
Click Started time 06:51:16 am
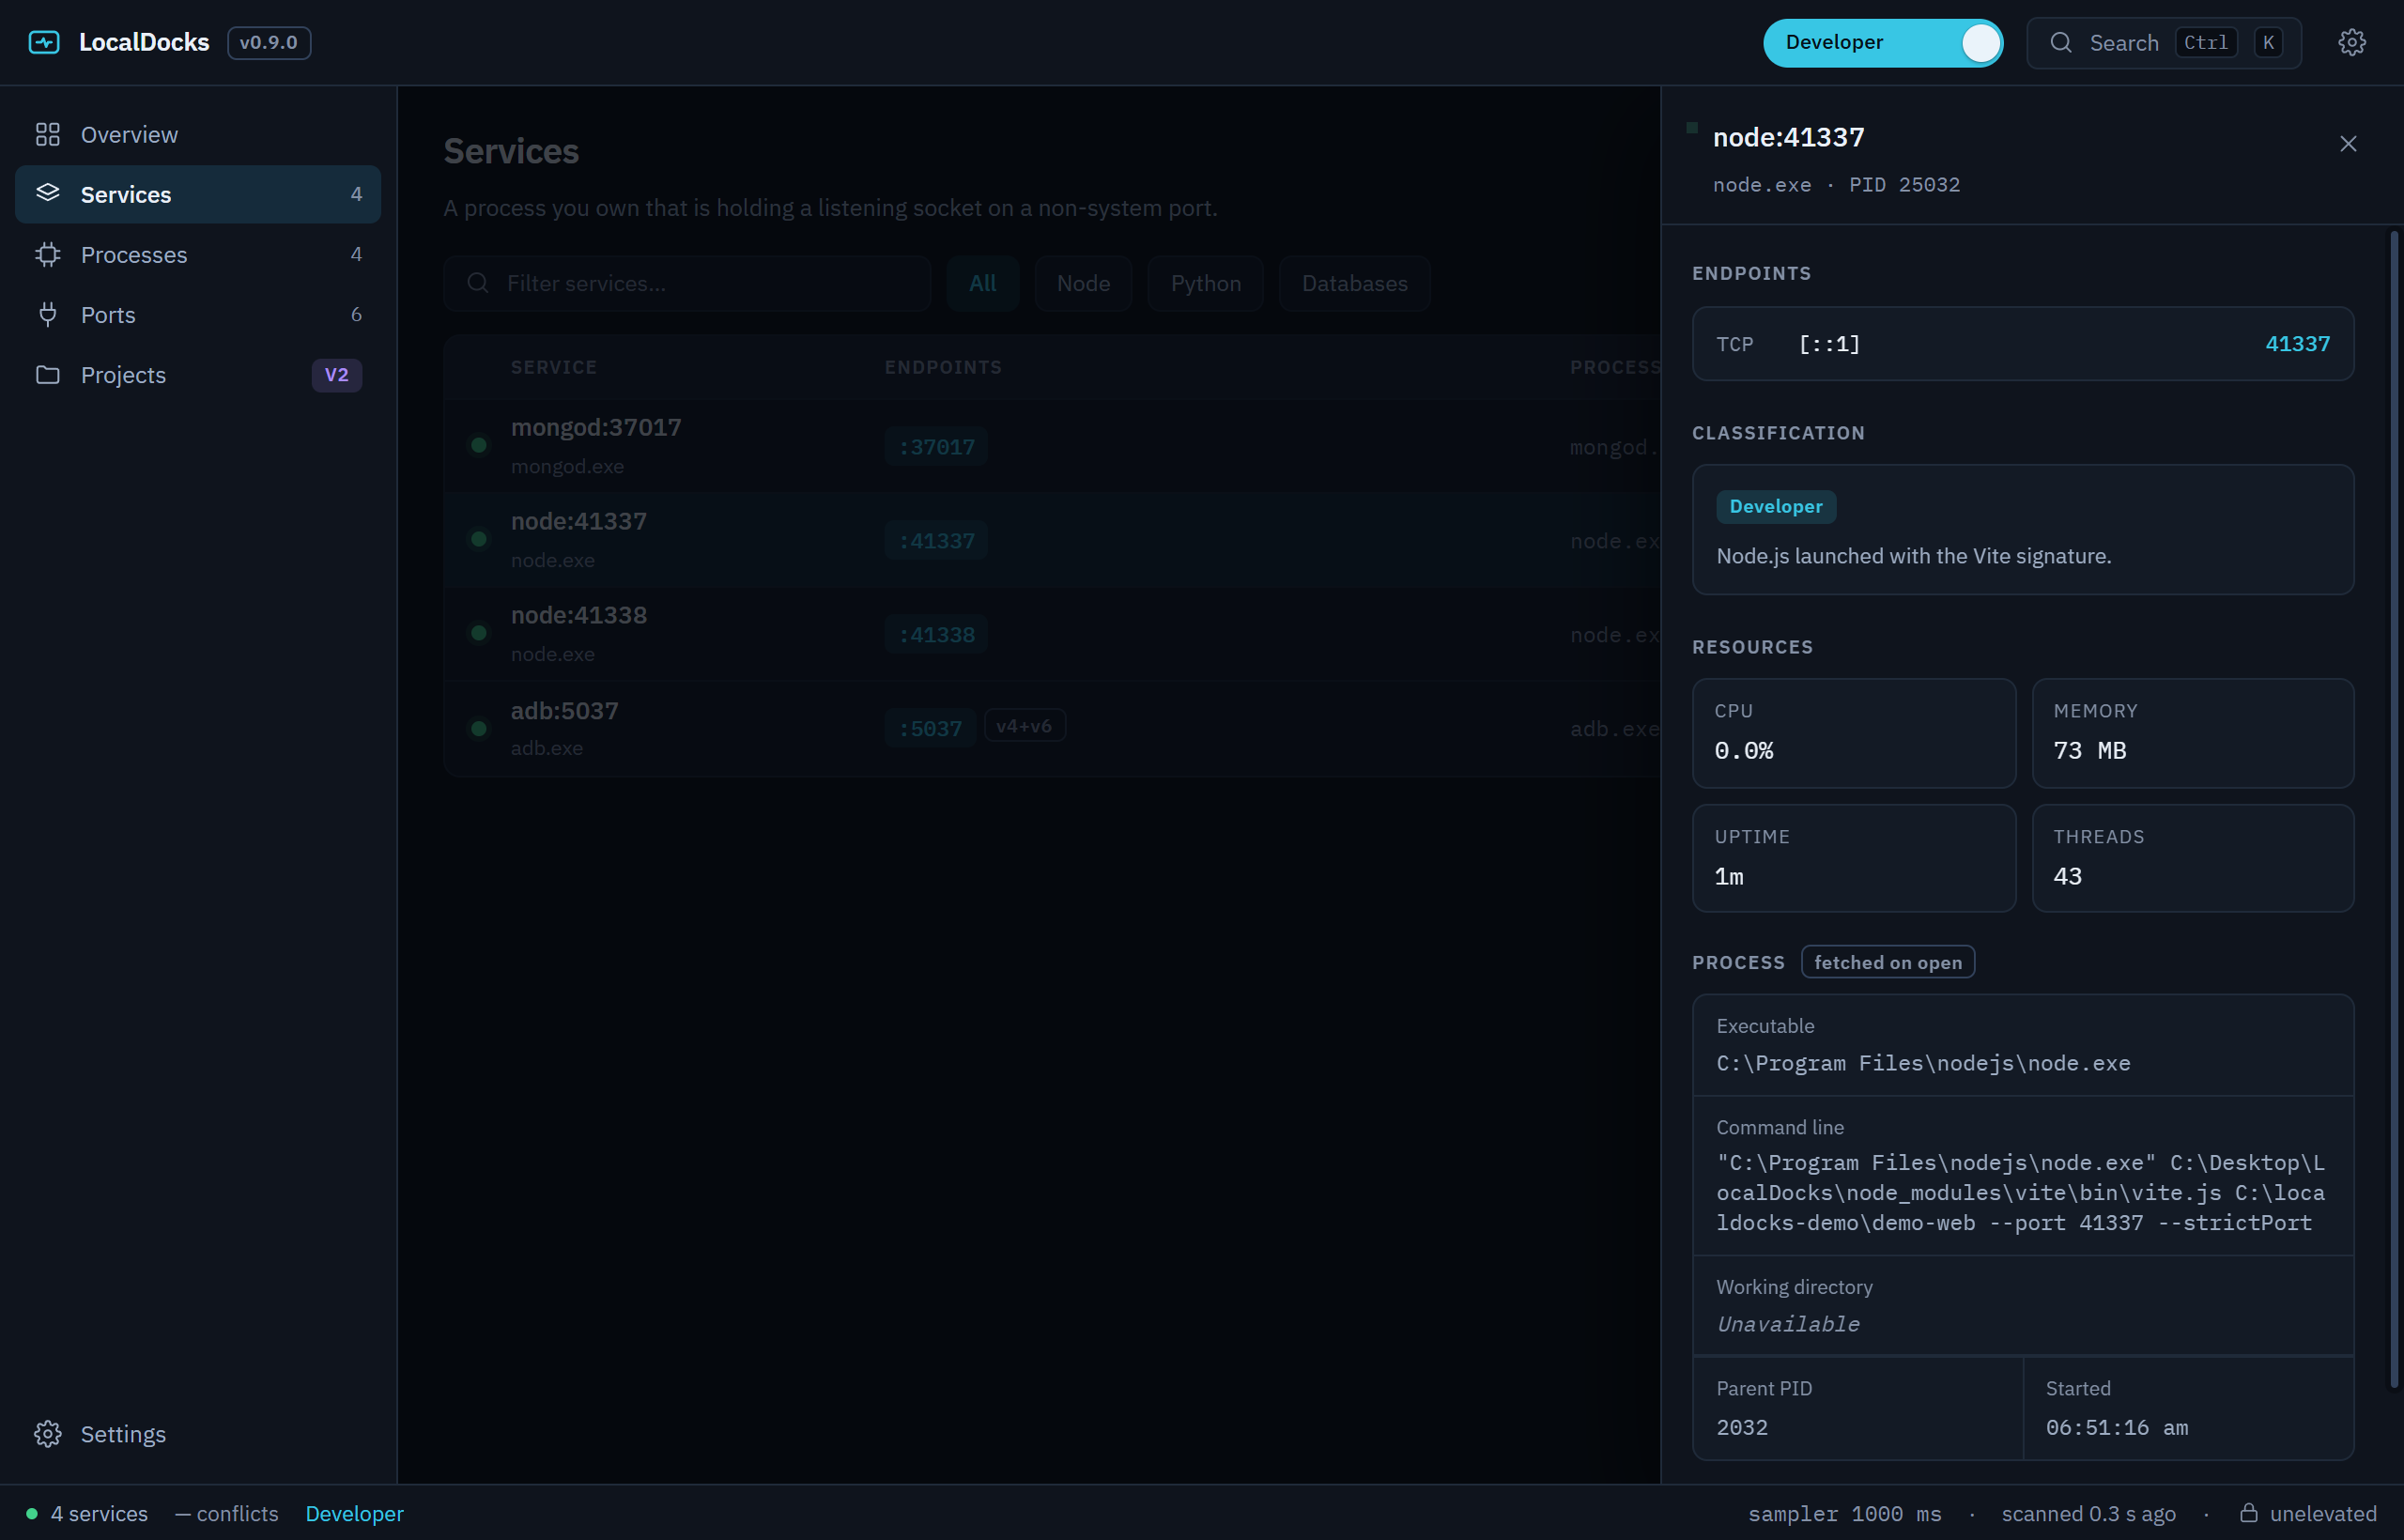(x=2116, y=1427)
